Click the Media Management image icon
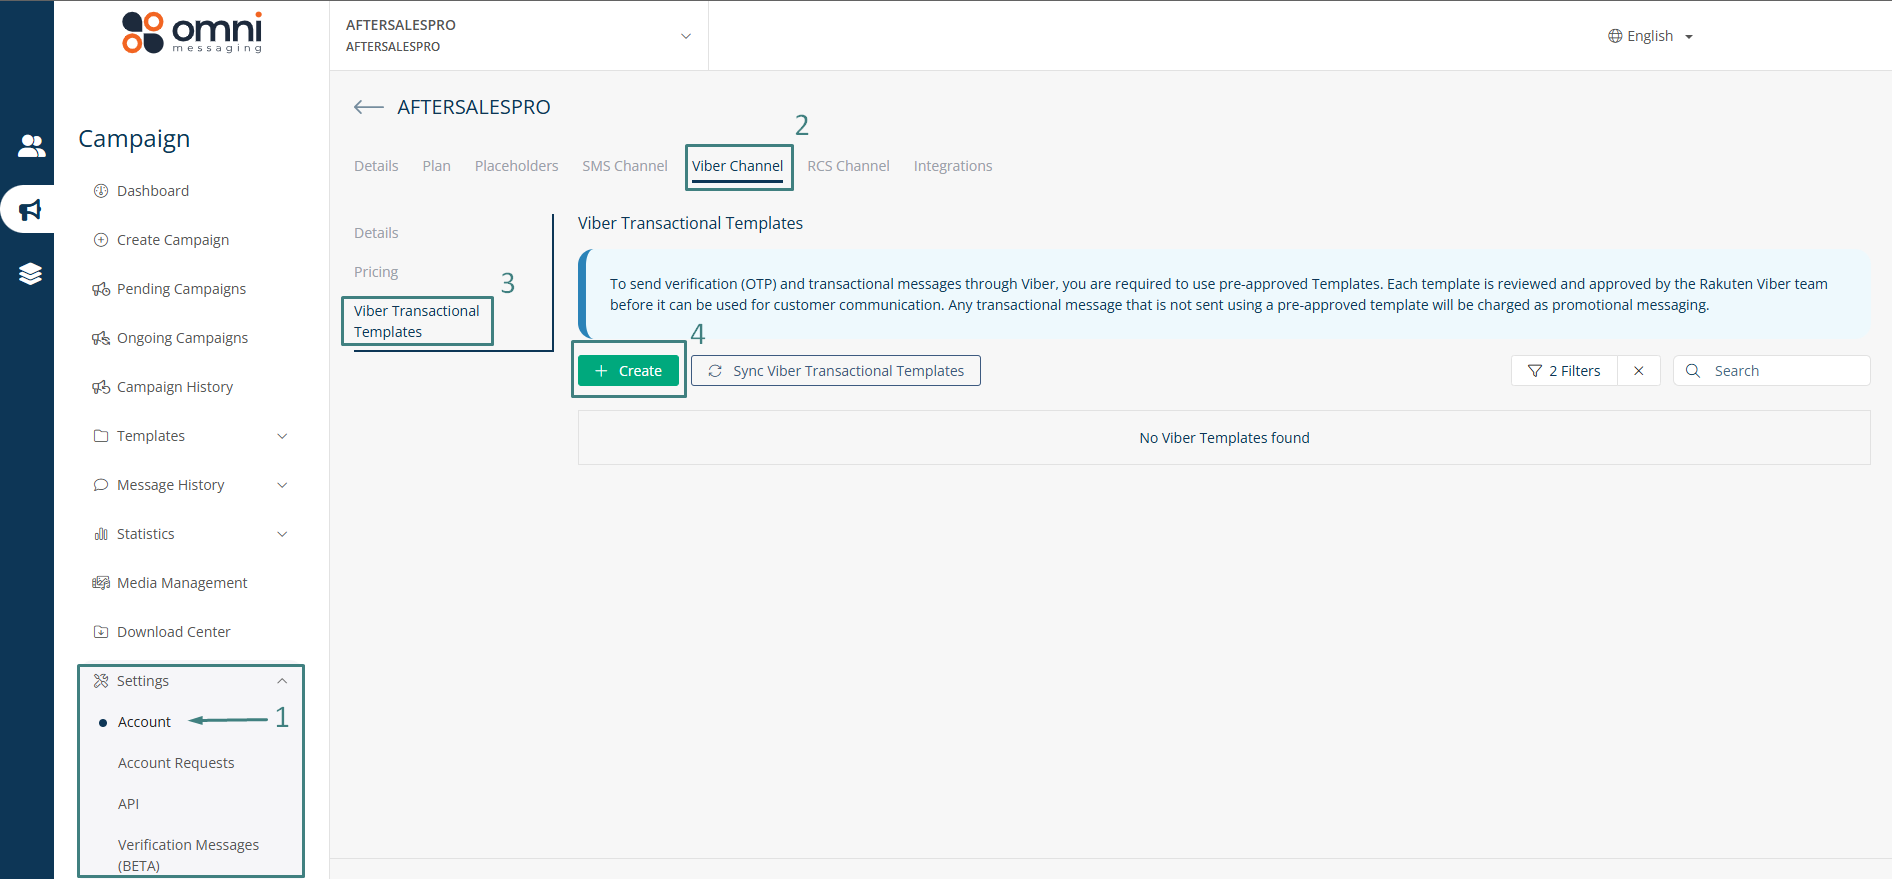Image resolution: width=1892 pixels, height=879 pixels. (x=101, y=583)
